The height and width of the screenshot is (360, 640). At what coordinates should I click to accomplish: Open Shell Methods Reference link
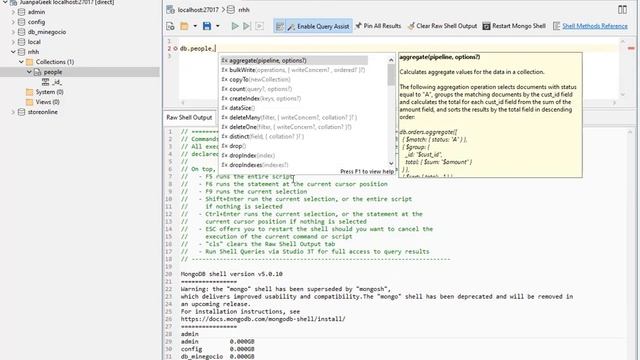[x=595, y=26]
